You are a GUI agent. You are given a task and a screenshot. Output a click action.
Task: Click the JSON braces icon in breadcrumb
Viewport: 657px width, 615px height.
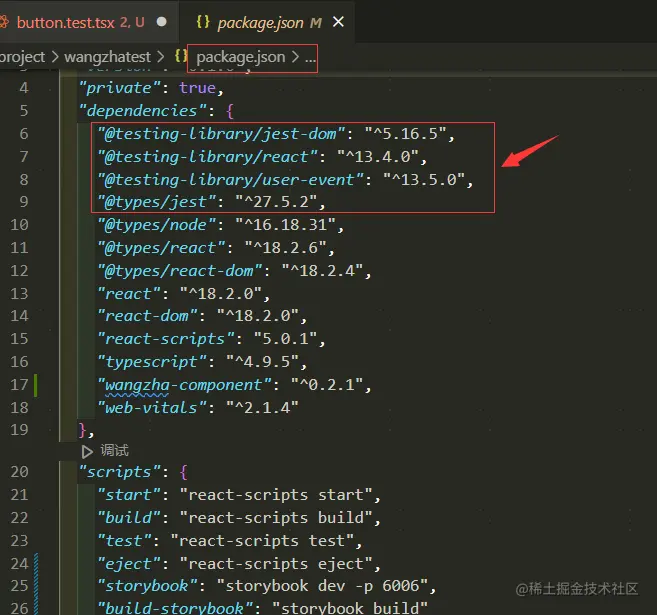tap(180, 56)
